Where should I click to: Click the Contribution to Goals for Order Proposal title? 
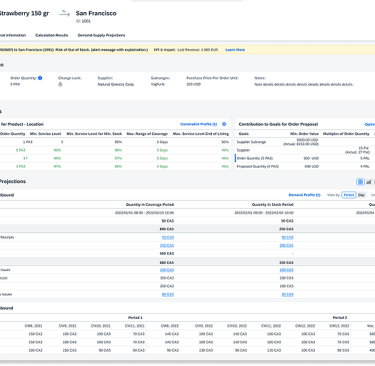tap(278, 124)
